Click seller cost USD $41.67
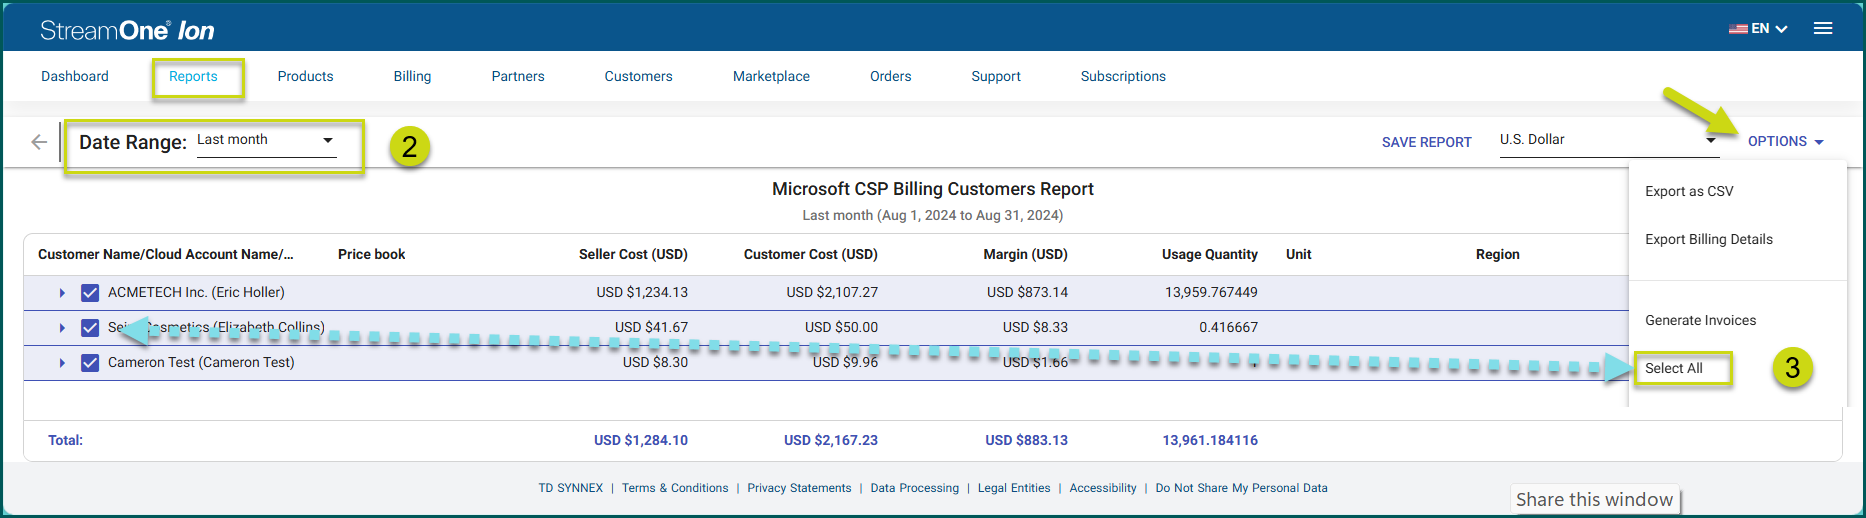Screen dimensions: 1866x518 [x=651, y=327]
